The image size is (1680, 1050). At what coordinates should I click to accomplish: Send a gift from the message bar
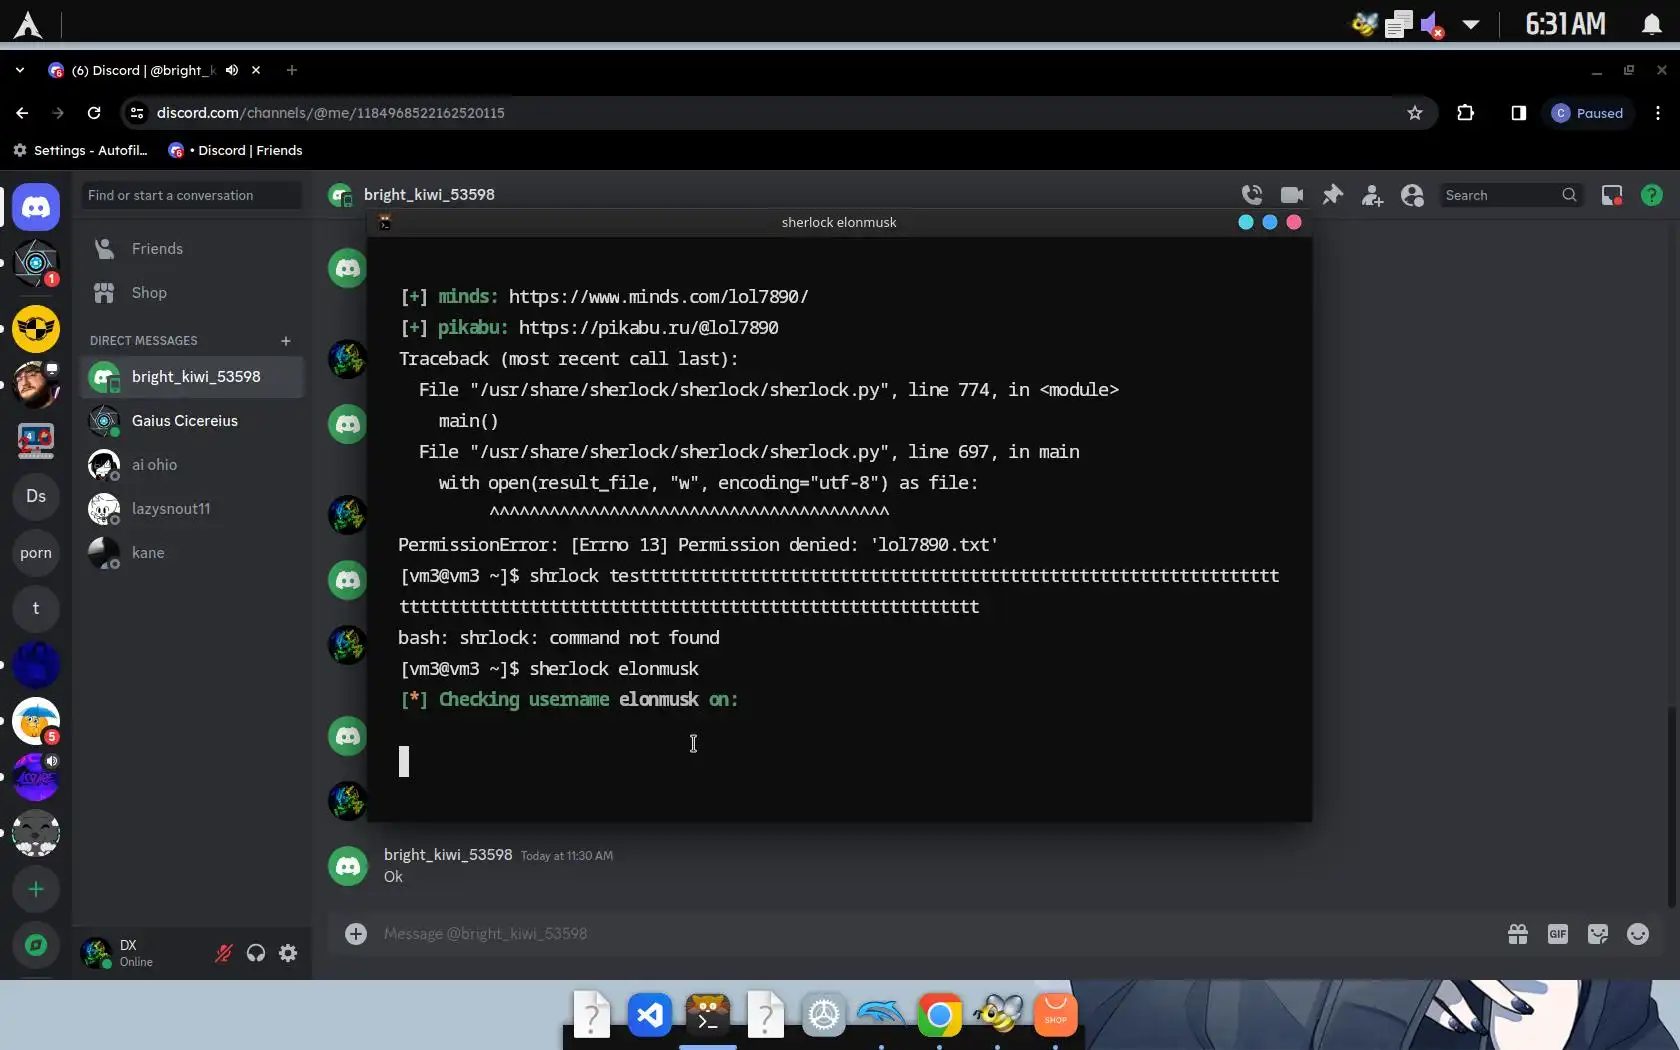tap(1518, 934)
